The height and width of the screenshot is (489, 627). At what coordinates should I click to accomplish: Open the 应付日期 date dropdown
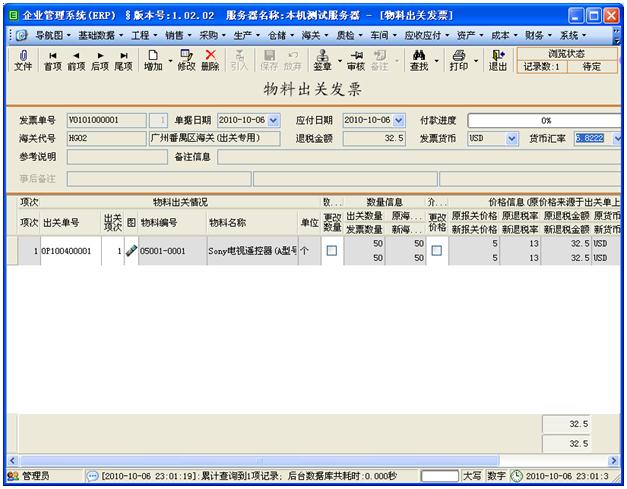pos(399,120)
